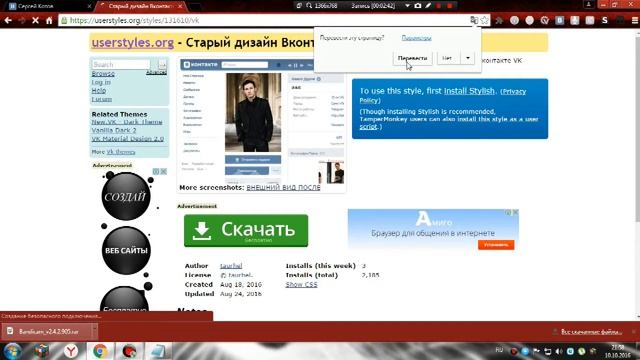Viewport: 640px width, 360px height.
Task: Go back with the browser back arrow
Action: coord(8,20)
